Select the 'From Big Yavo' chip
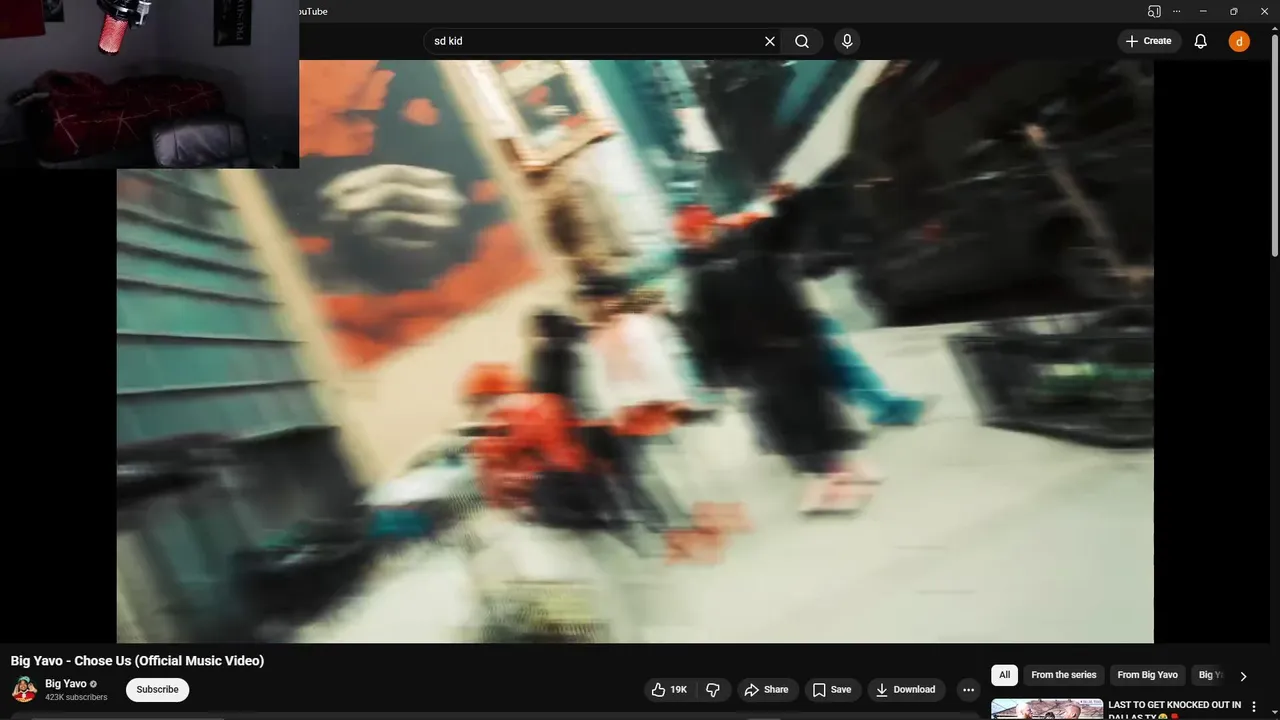The image size is (1280, 720). pyautogui.click(x=1148, y=675)
